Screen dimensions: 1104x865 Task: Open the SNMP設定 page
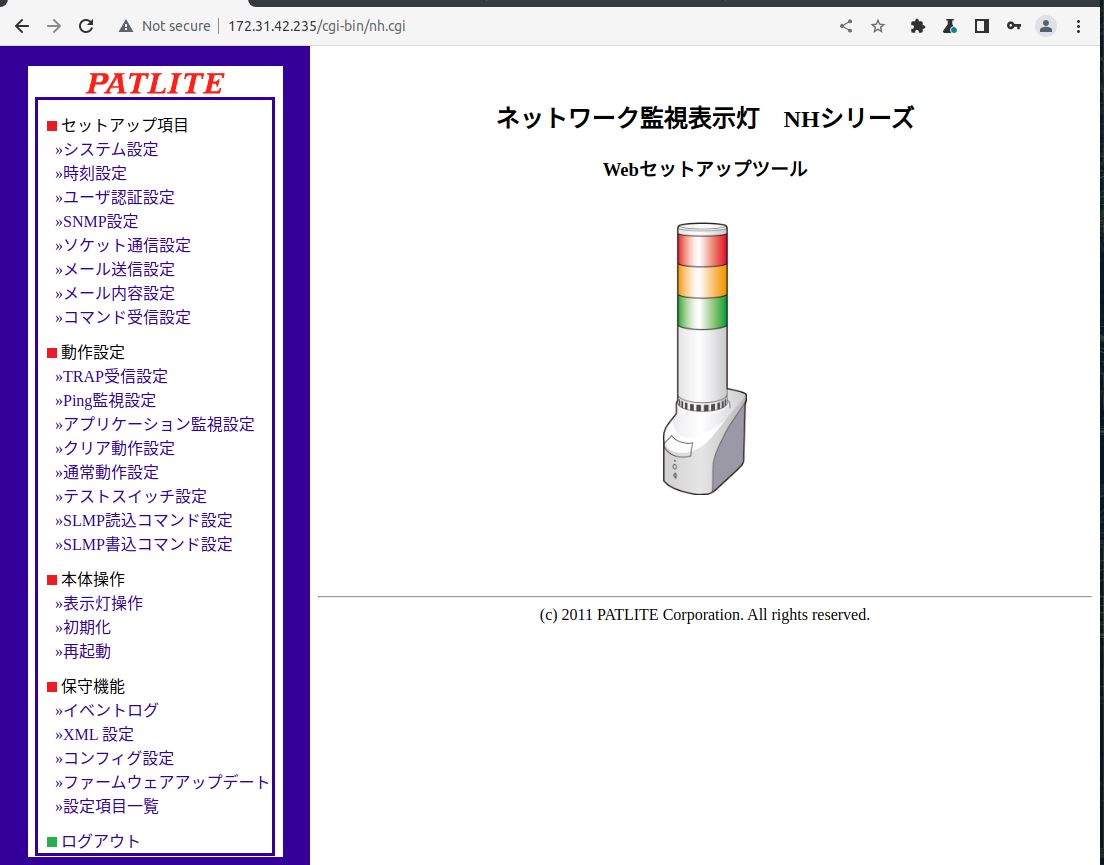[100, 221]
